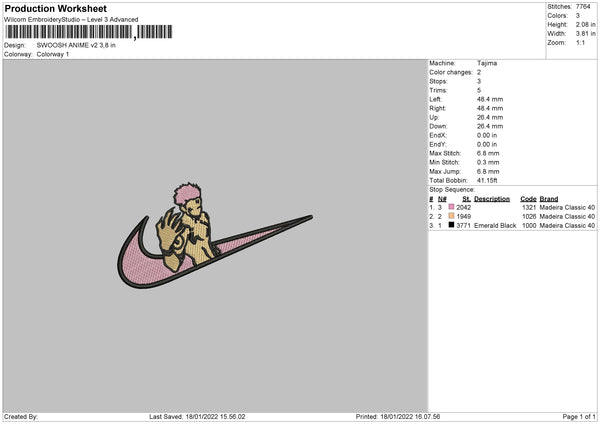Click the pink thread color swatch
This screenshot has width=600, height=424.
click(x=452, y=207)
